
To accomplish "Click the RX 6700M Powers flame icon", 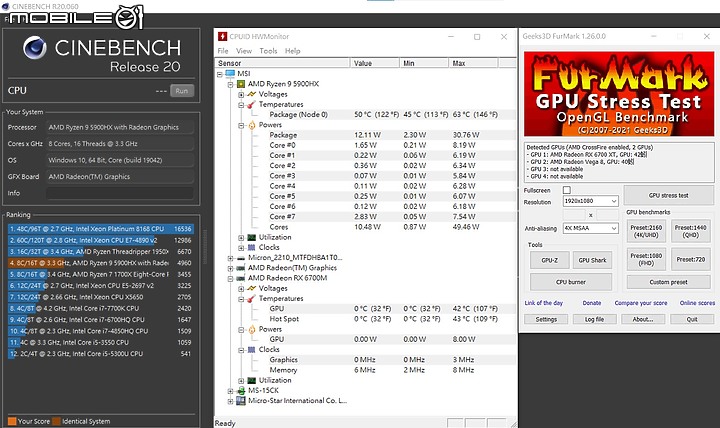I will point(252,329).
